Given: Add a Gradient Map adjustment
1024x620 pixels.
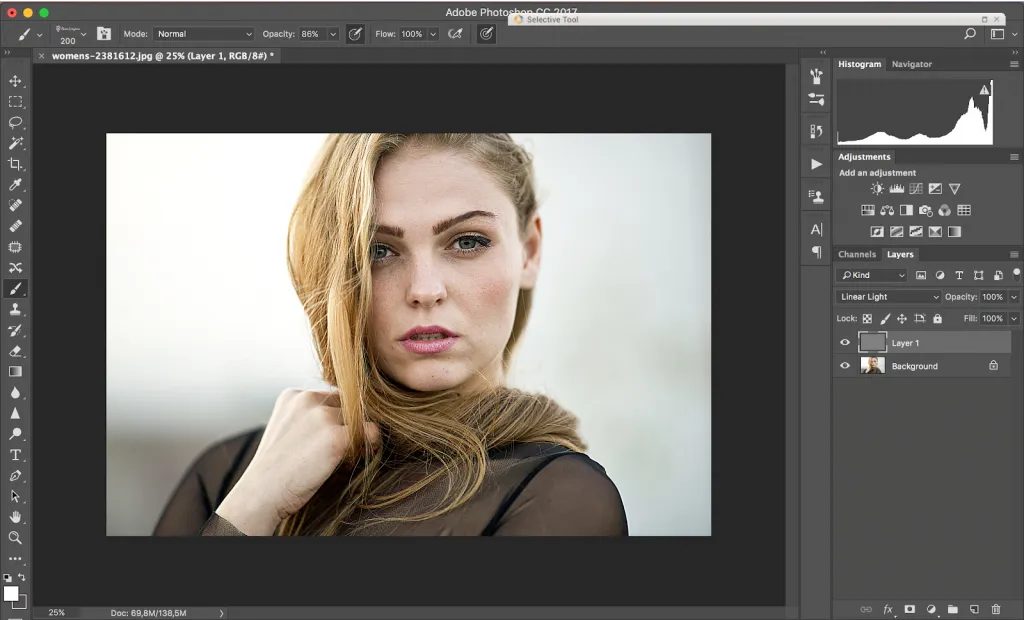Looking at the screenshot, I should point(954,231).
